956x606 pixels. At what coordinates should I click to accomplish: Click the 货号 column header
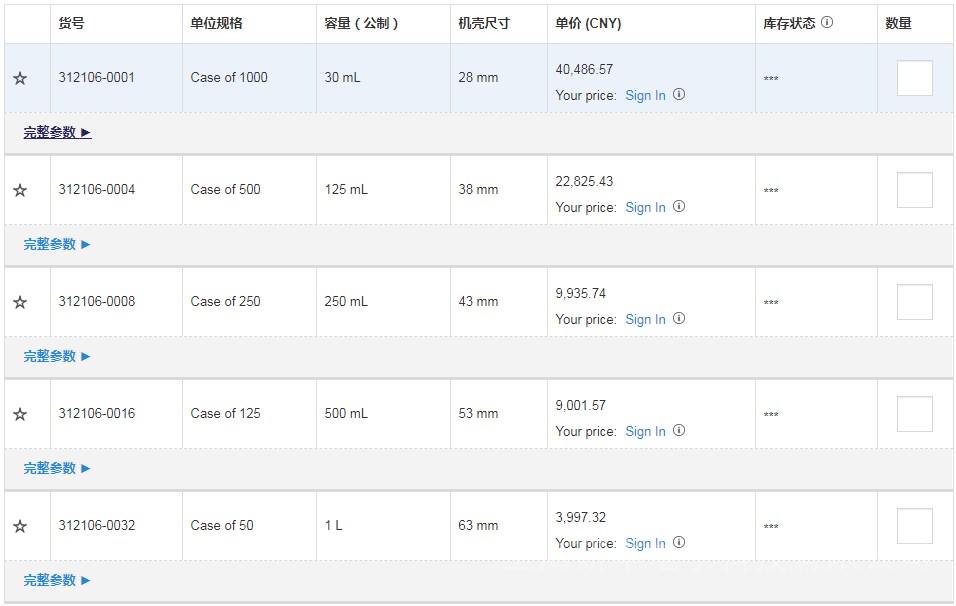pos(71,23)
